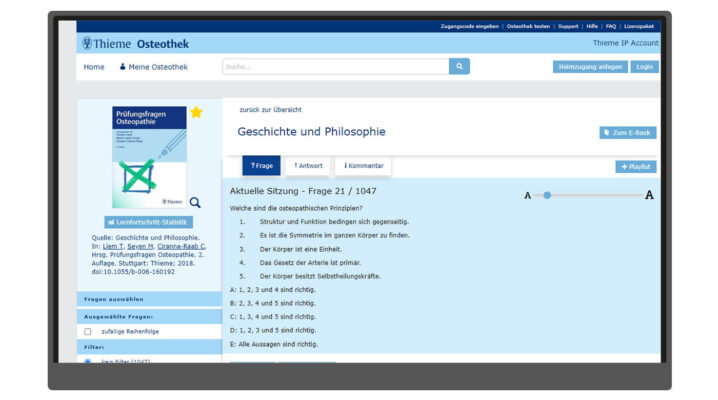
Task: Click statement 'Der Körper ist eine Einheit.'
Action: [x=300, y=249]
